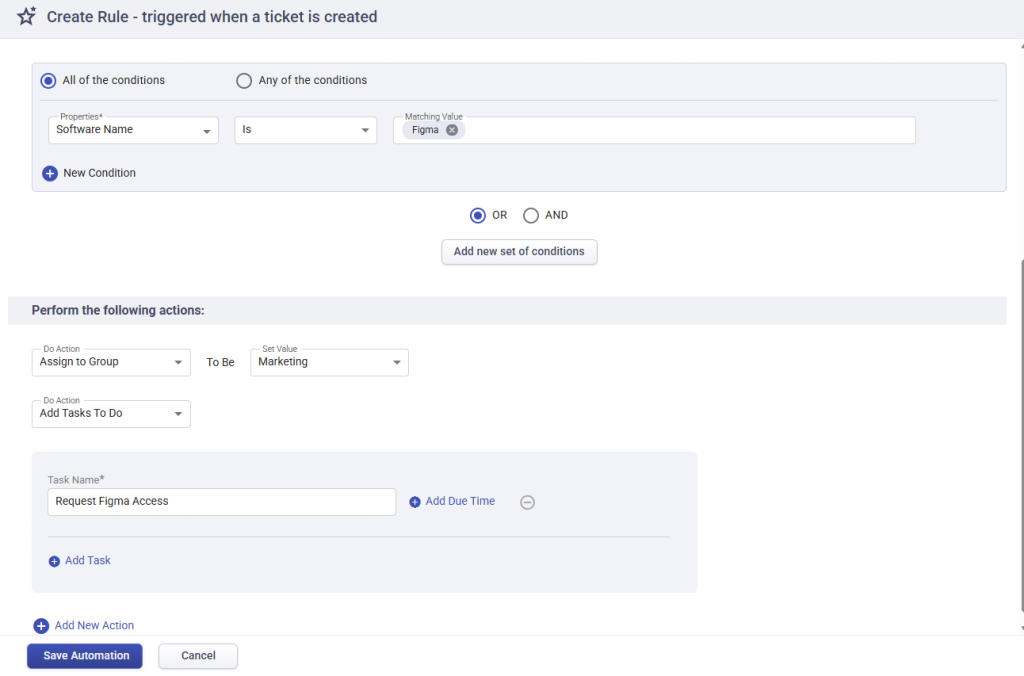Image resolution: width=1024 pixels, height=676 pixels.
Task: Click the Cancel button
Action: [198, 656]
